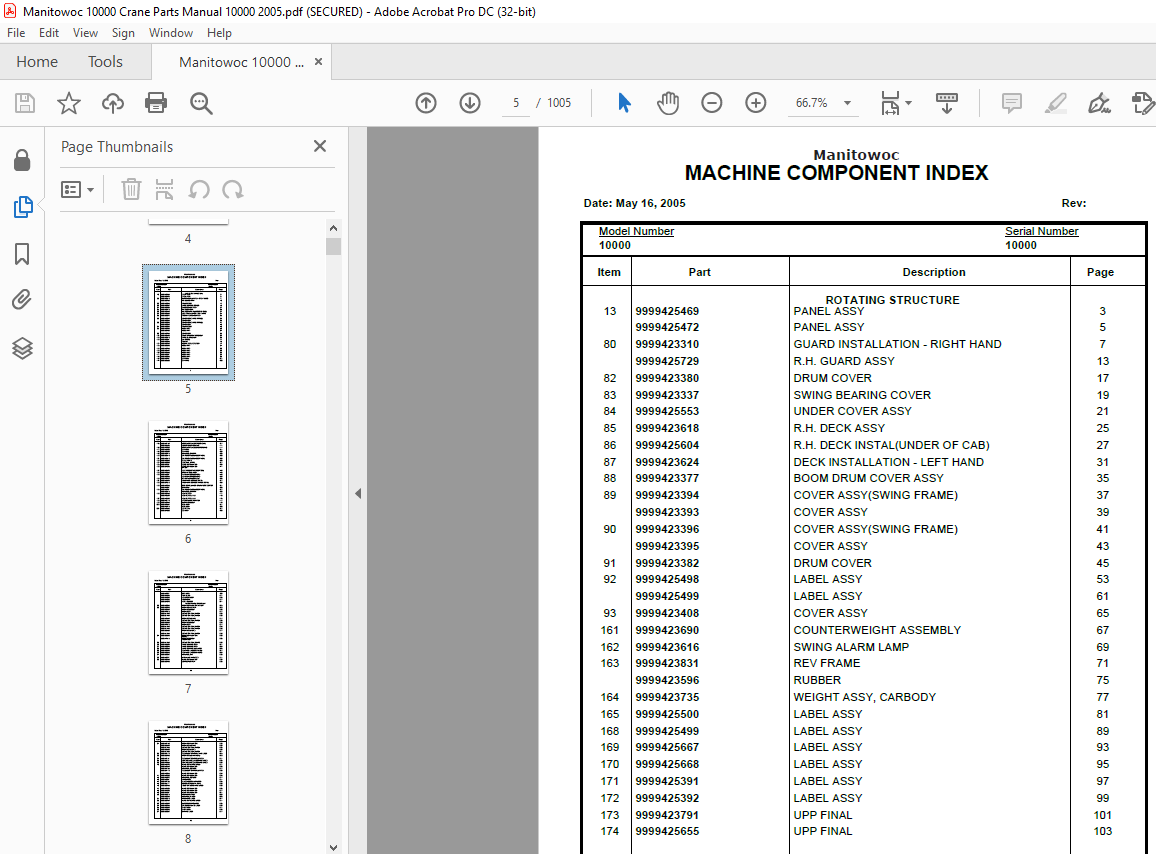Switch to the Tools tab
Viewport: 1156px width, 854px height.
(105, 62)
